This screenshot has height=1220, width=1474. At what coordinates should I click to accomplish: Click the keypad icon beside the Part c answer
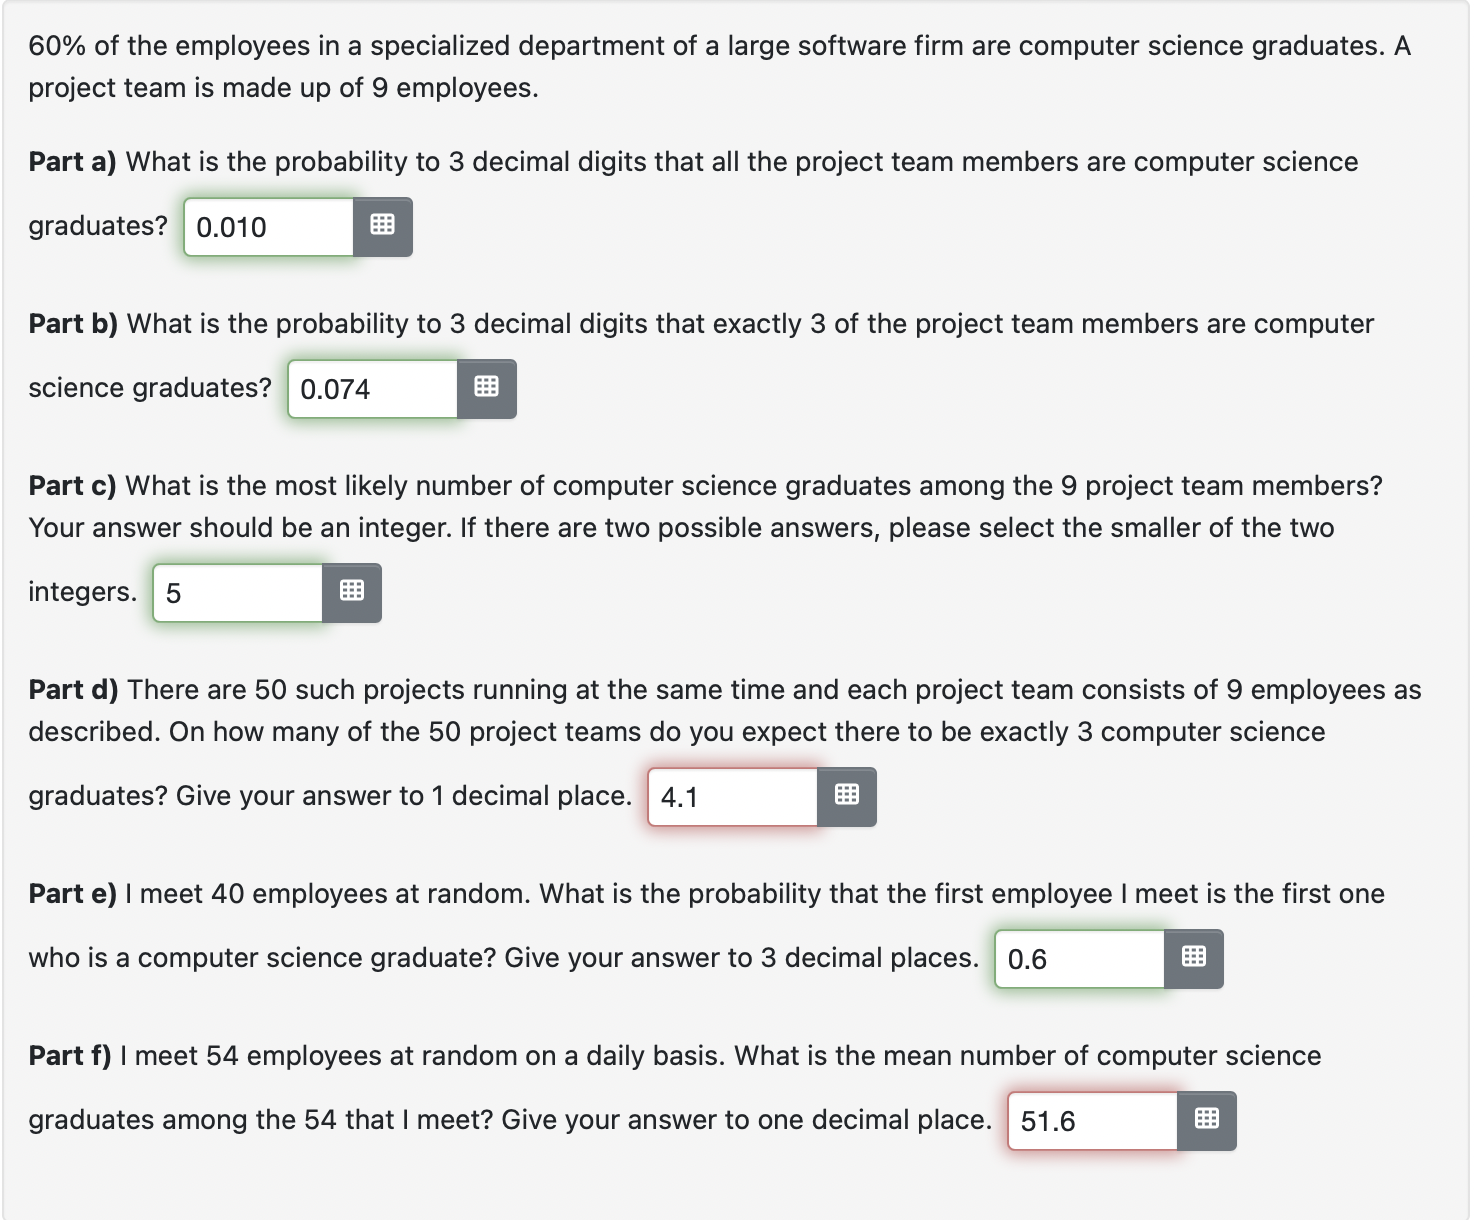(351, 592)
